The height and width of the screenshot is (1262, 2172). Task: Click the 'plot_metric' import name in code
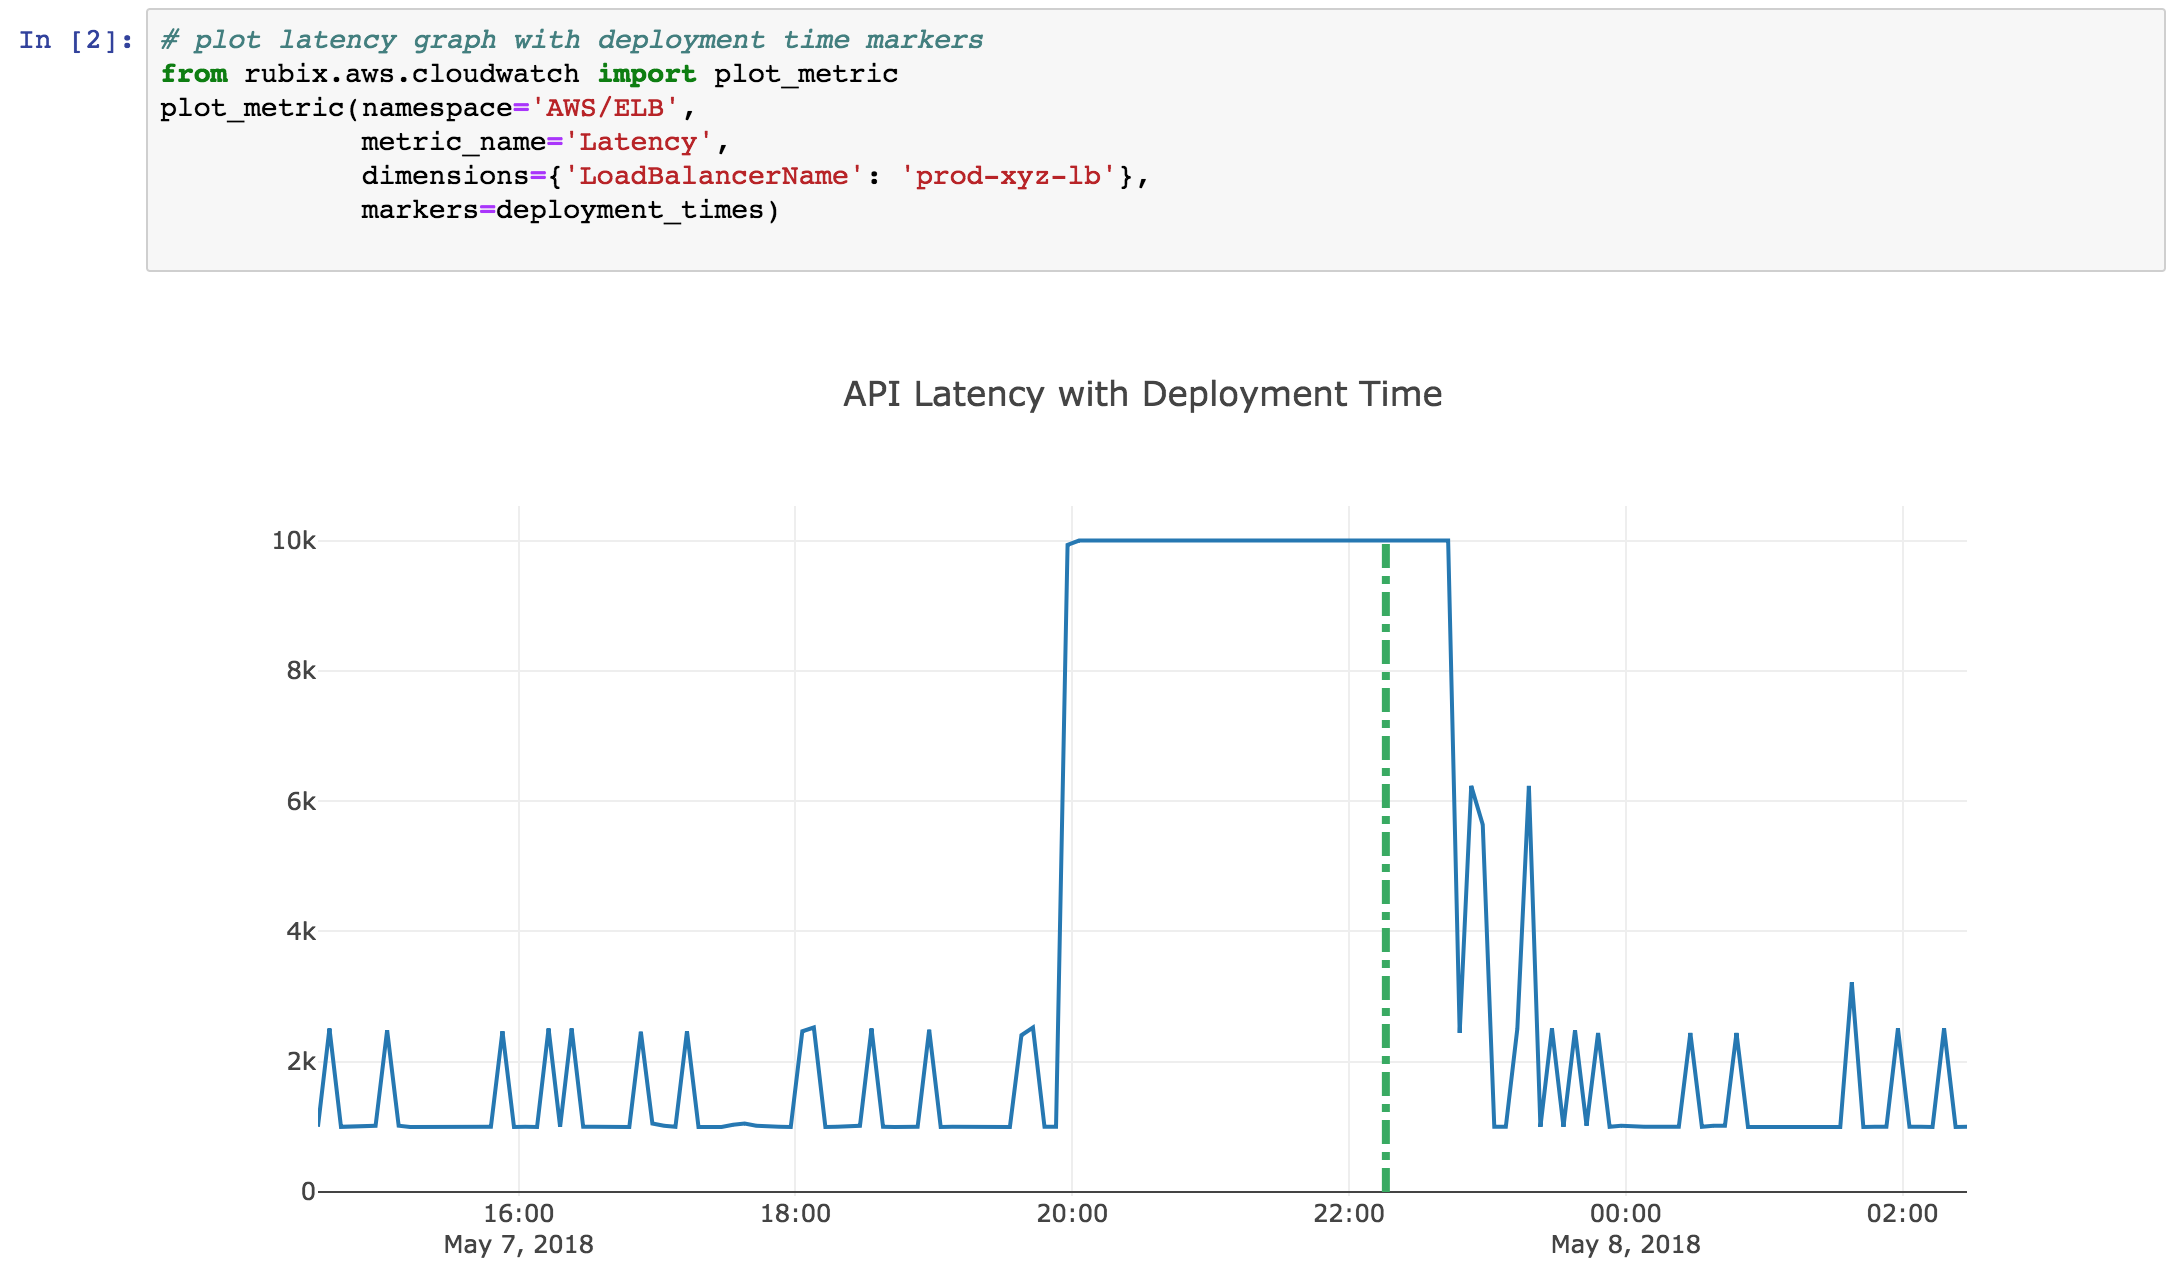pyautogui.click(x=805, y=74)
